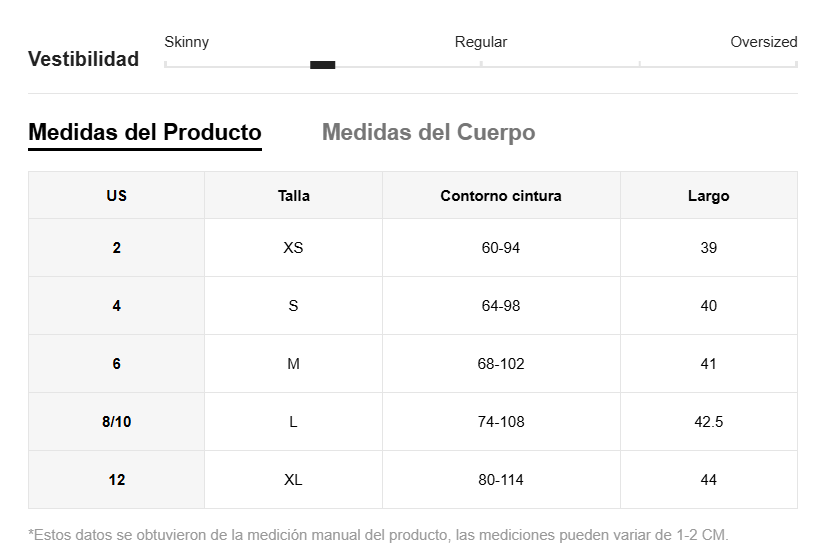Click the Skinny fit label
Viewport: 822px width, 560px height.
(186, 42)
